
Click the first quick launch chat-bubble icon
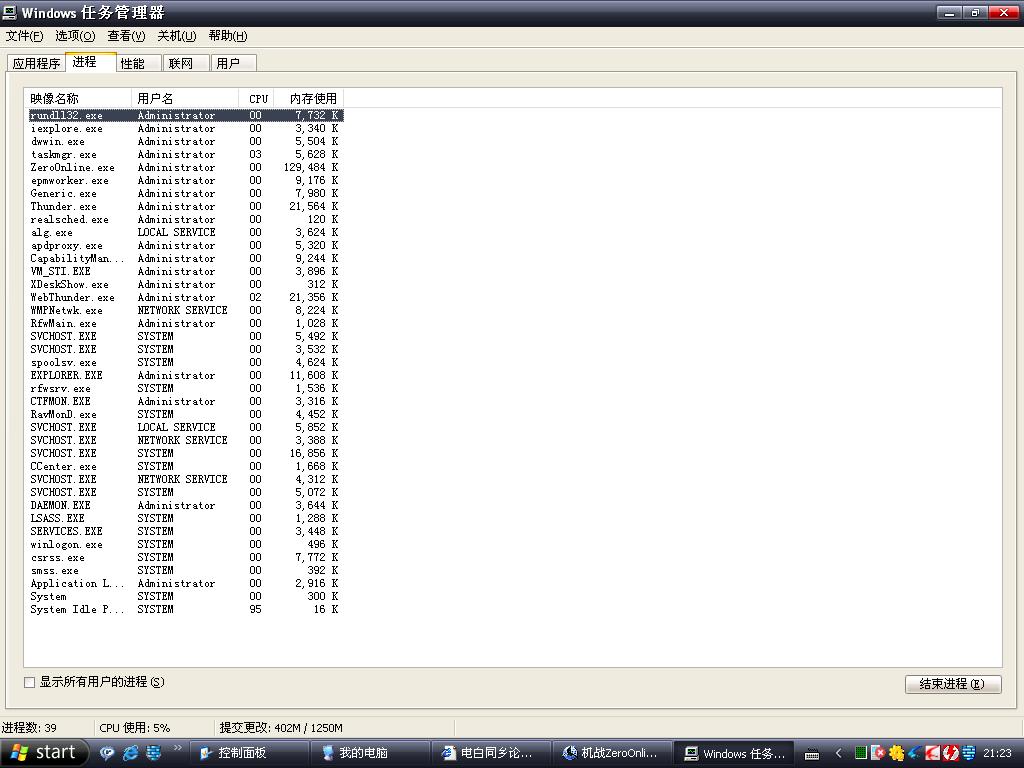pyautogui.click(x=108, y=753)
